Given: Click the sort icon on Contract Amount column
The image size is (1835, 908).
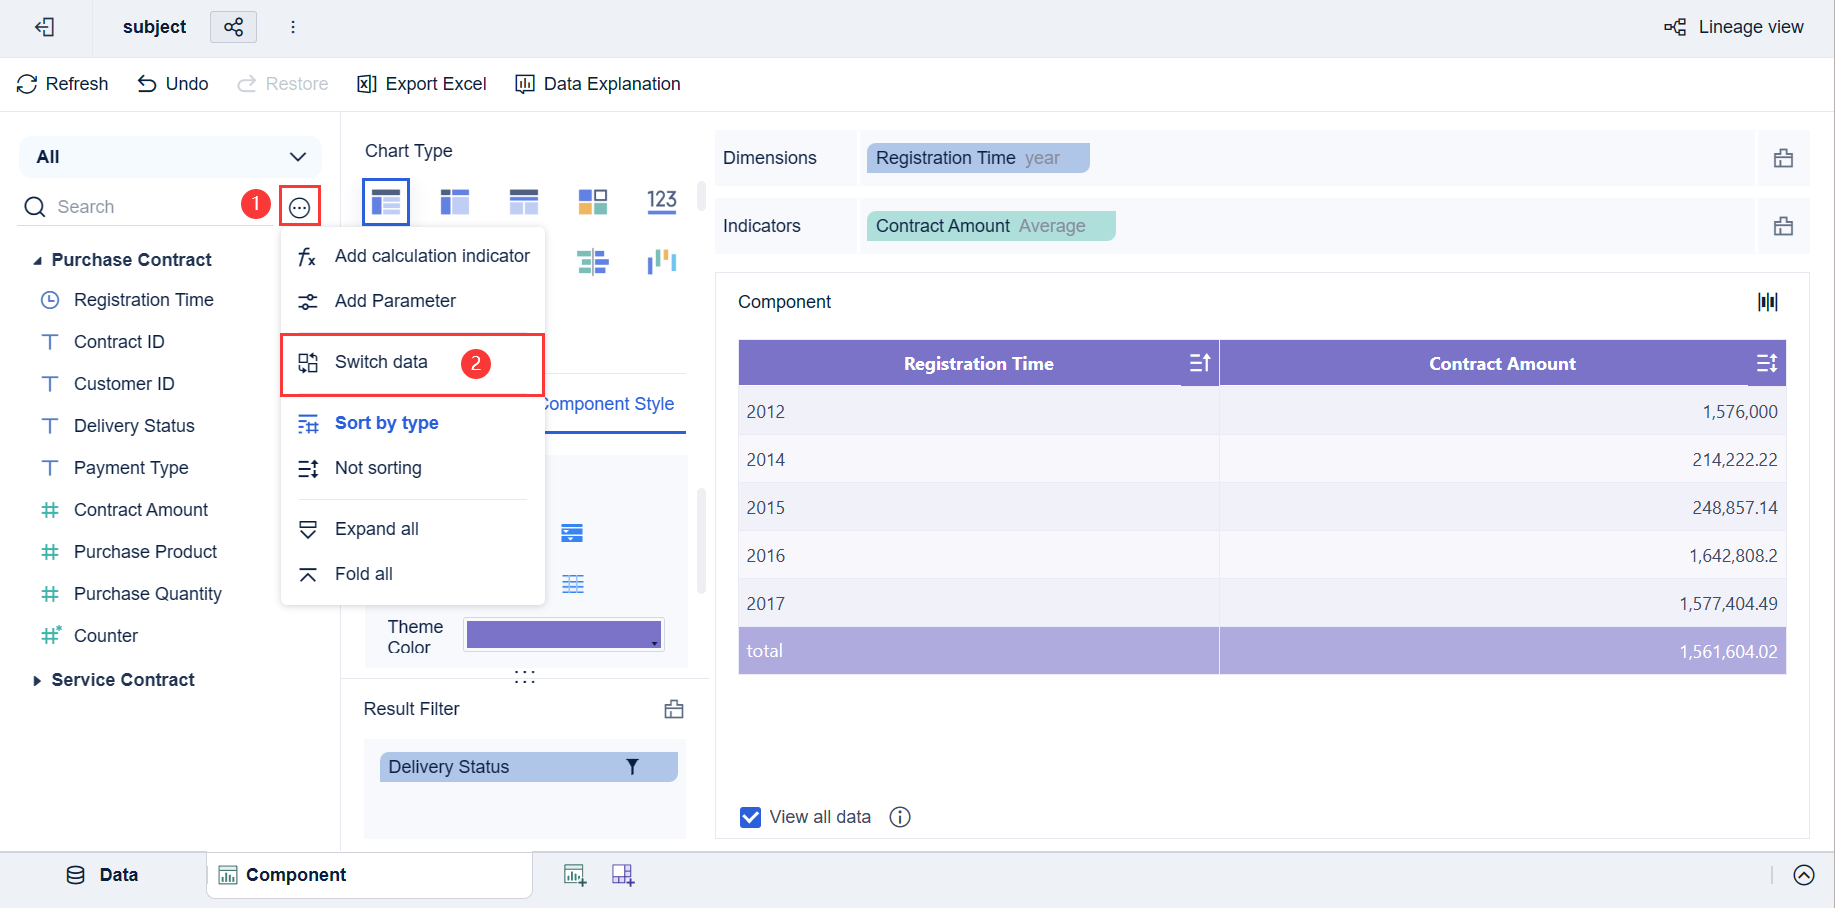Looking at the screenshot, I should 1768,363.
